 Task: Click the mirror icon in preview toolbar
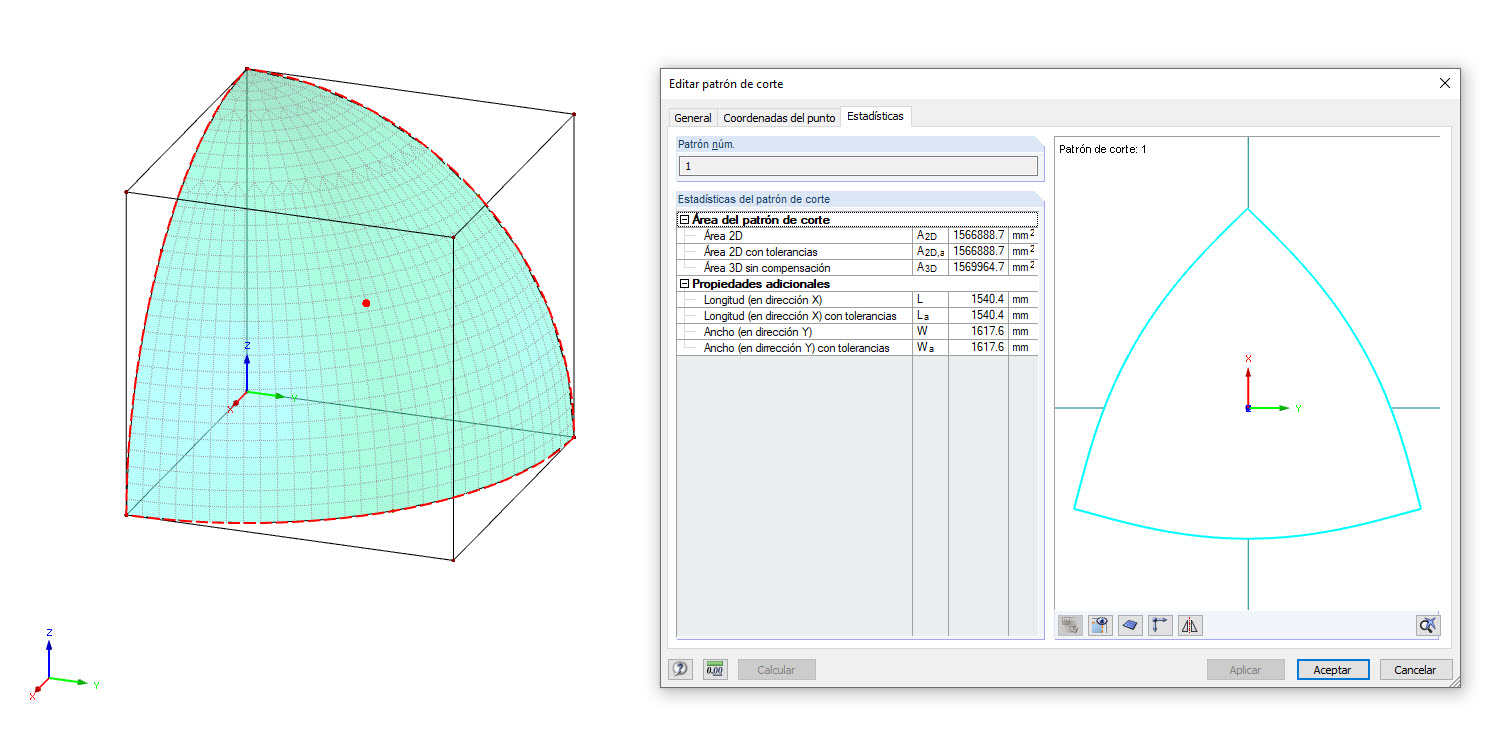tap(1190, 626)
